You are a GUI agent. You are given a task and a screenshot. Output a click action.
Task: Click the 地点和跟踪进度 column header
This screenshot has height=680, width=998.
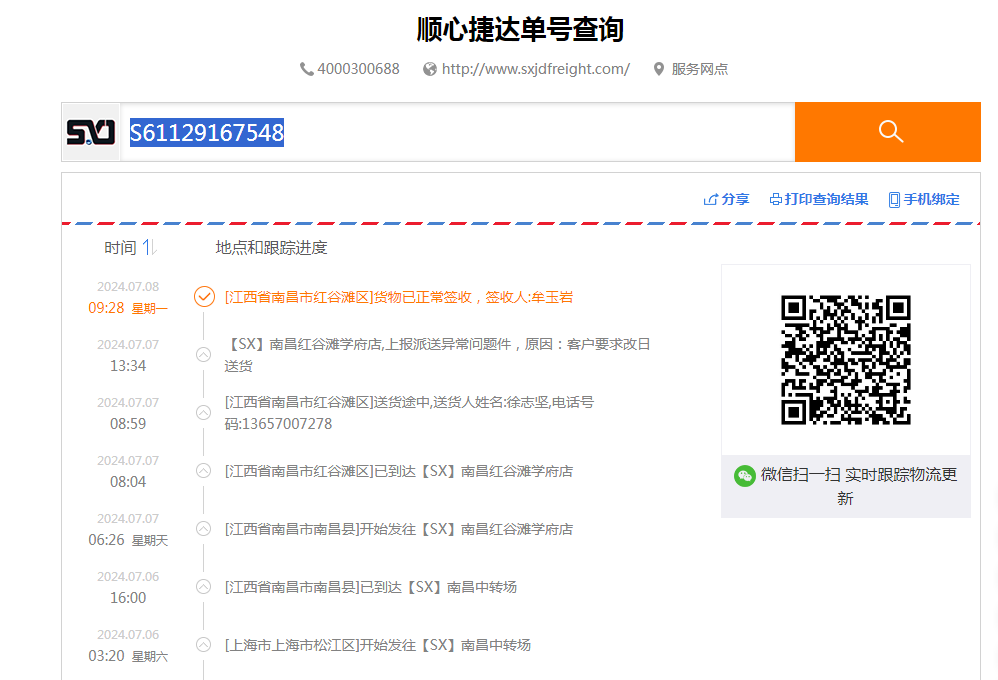[271, 248]
